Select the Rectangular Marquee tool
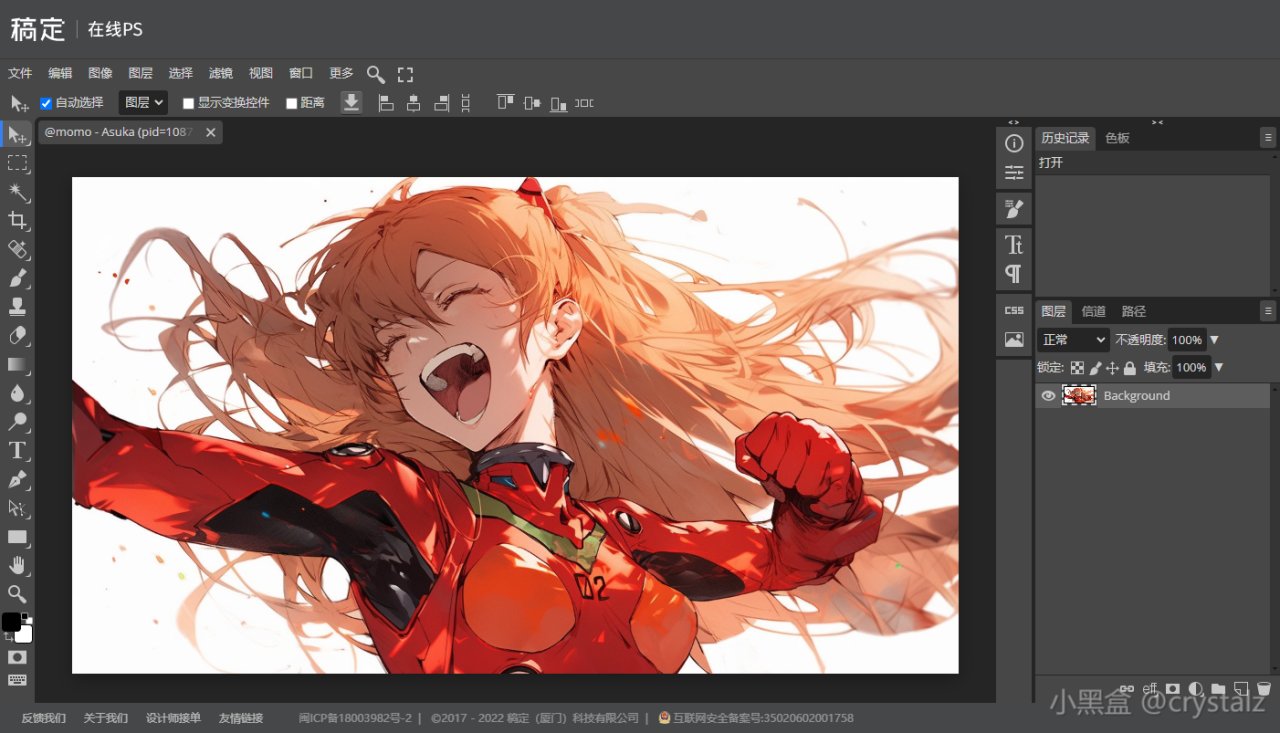Viewport: 1280px width, 733px height. [17, 163]
